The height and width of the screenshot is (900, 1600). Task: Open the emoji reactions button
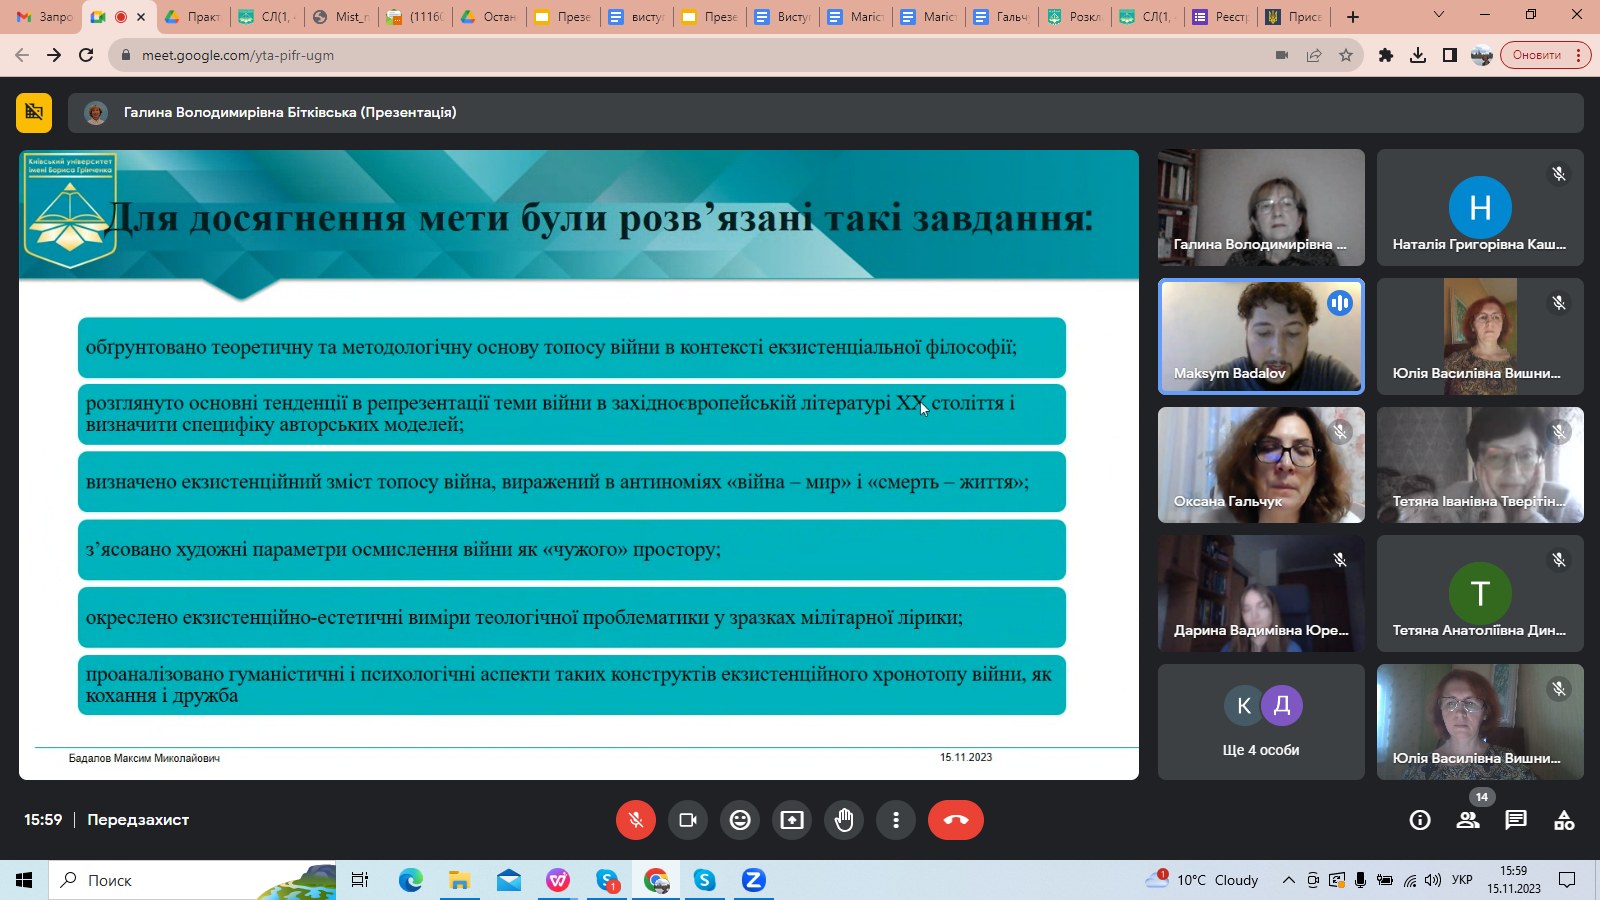pyautogui.click(x=740, y=820)
